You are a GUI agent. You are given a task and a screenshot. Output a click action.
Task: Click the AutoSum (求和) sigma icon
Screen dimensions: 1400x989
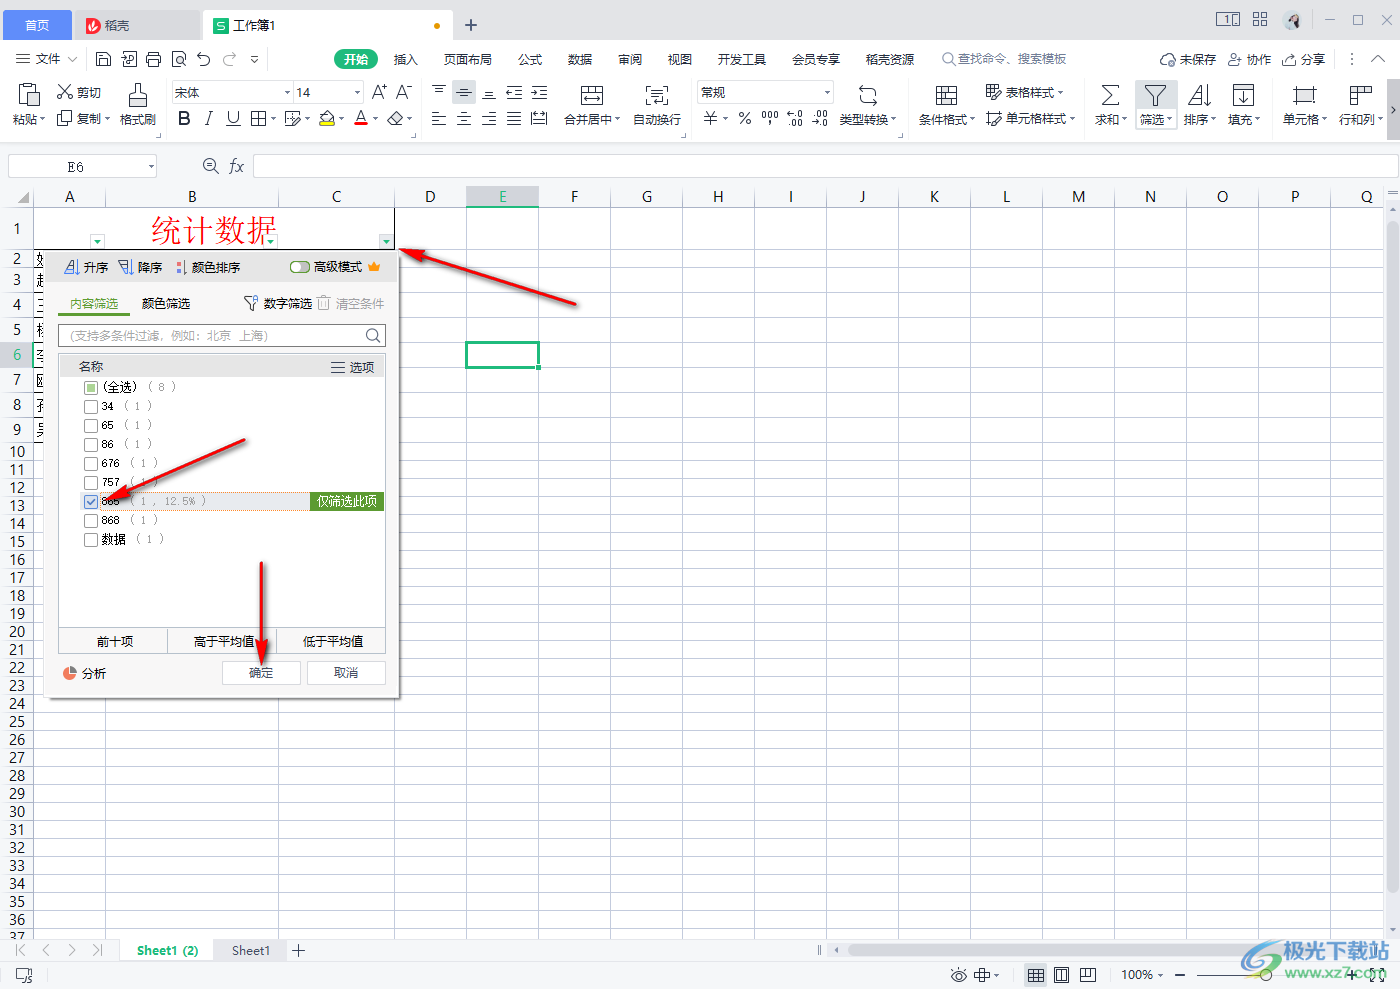(1110, 95)
